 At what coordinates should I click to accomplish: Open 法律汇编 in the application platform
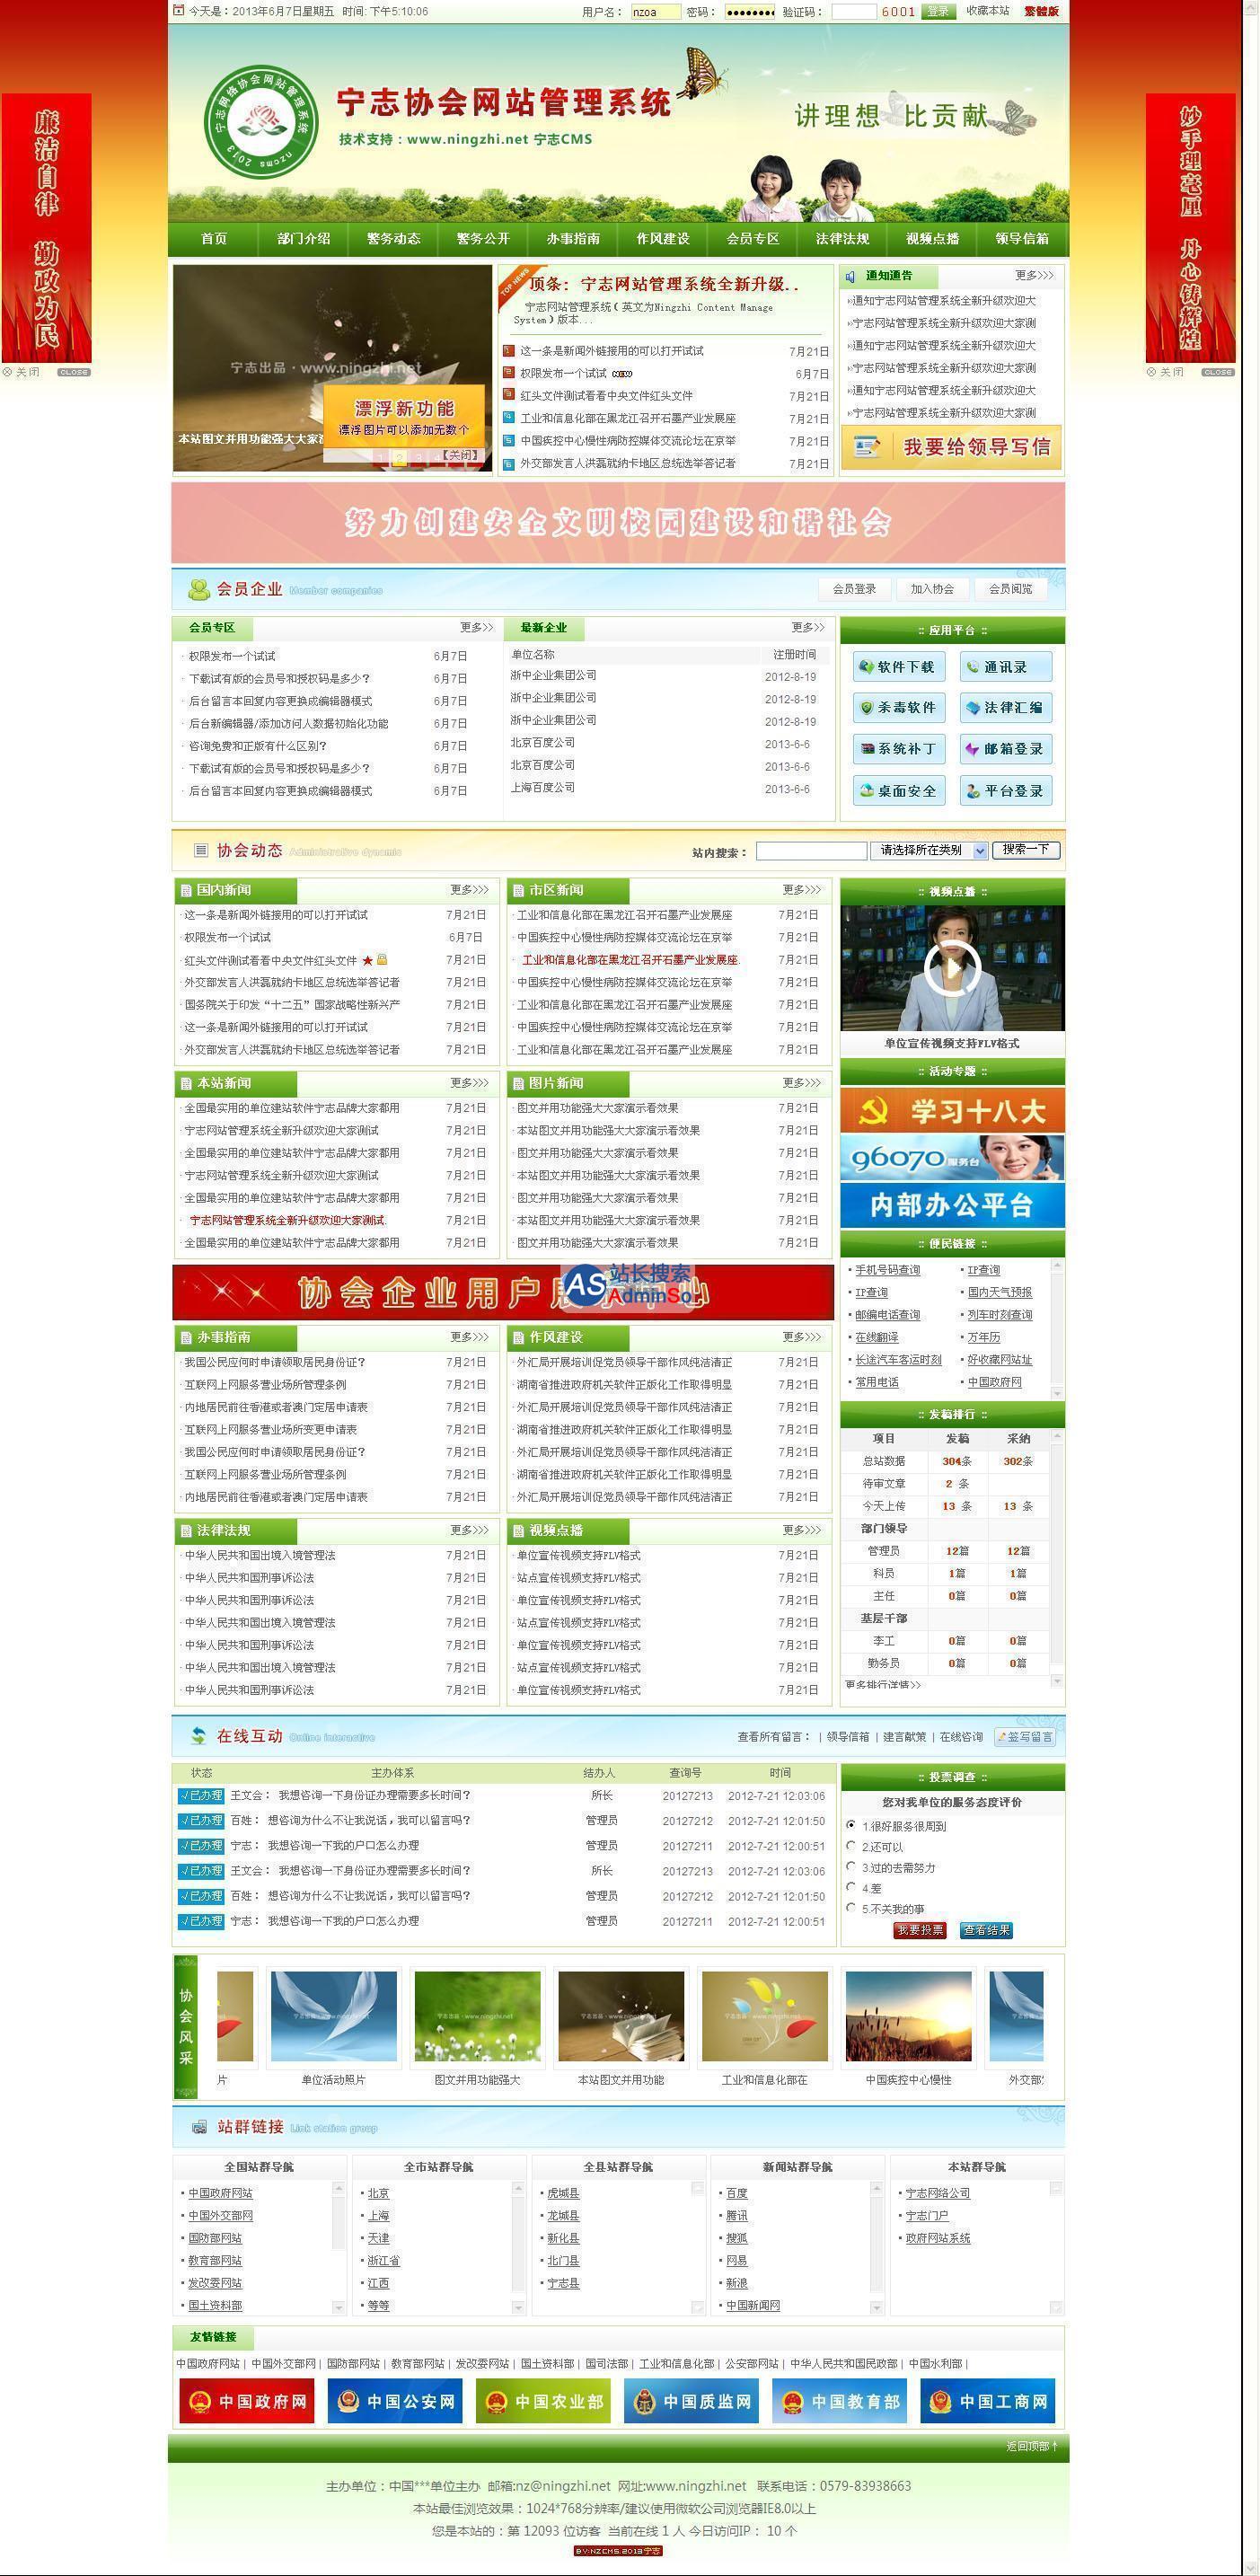1006,708
